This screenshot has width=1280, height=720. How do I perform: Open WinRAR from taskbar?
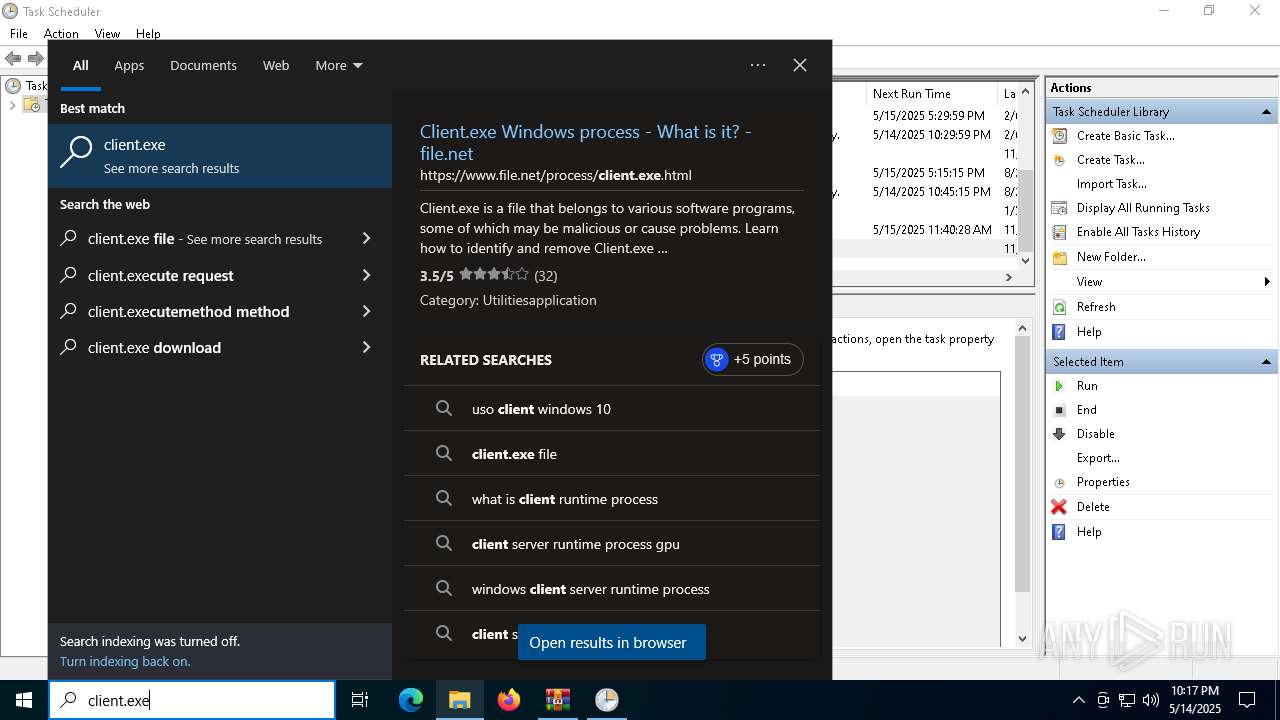[558, 700]
